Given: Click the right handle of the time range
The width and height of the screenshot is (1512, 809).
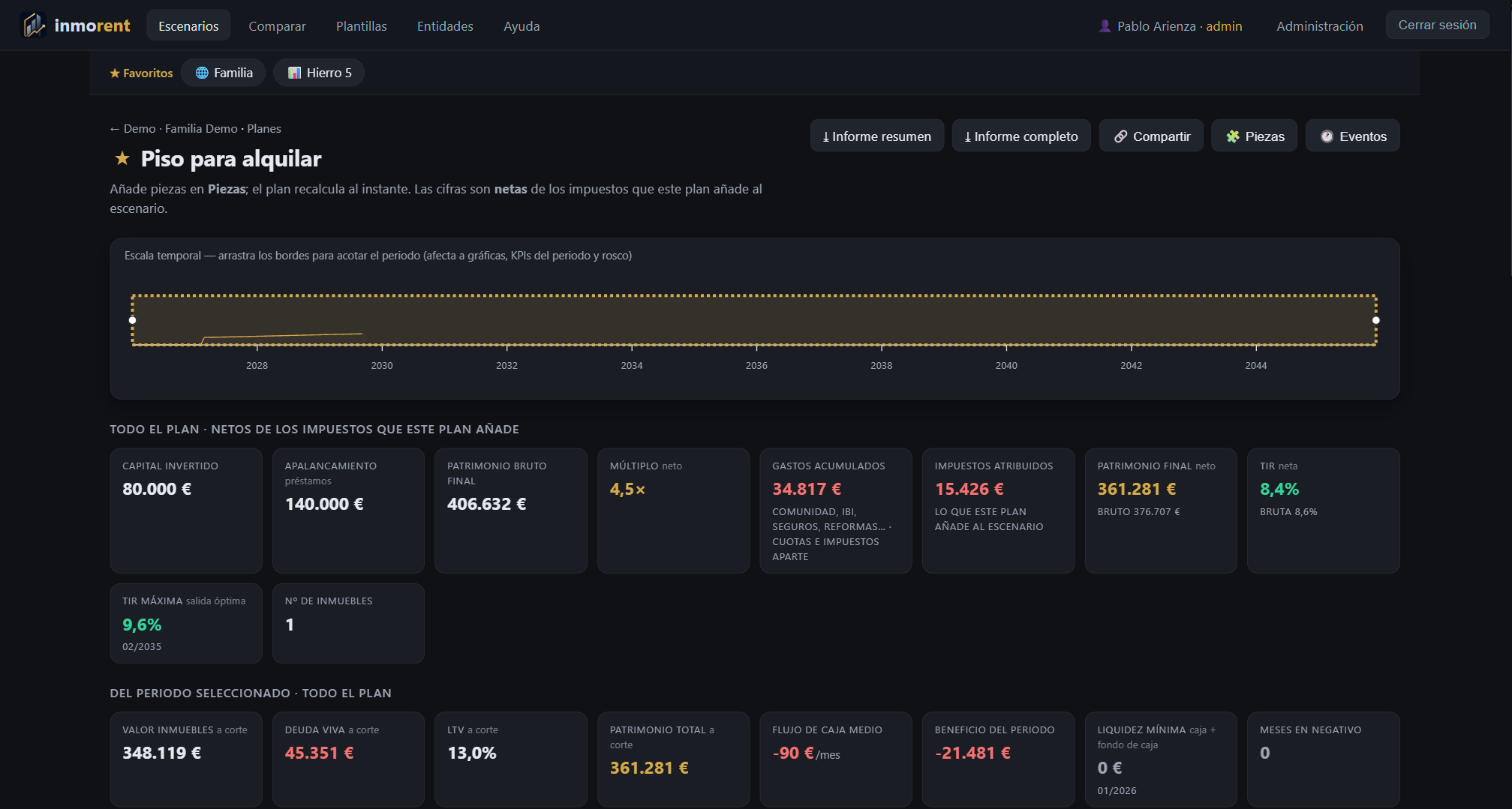Looking at the screenshot, I should [x=1376, y=320].
